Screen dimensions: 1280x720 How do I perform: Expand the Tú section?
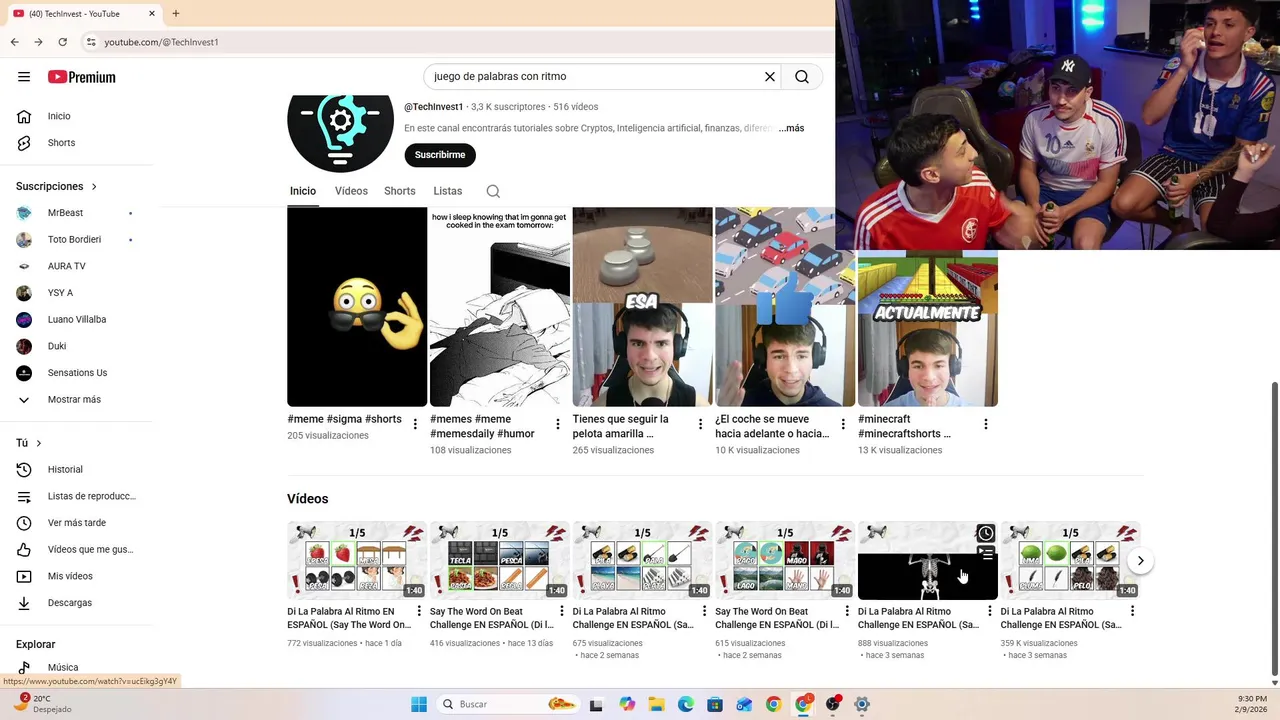pyautogui.click(x=29, y=443)
